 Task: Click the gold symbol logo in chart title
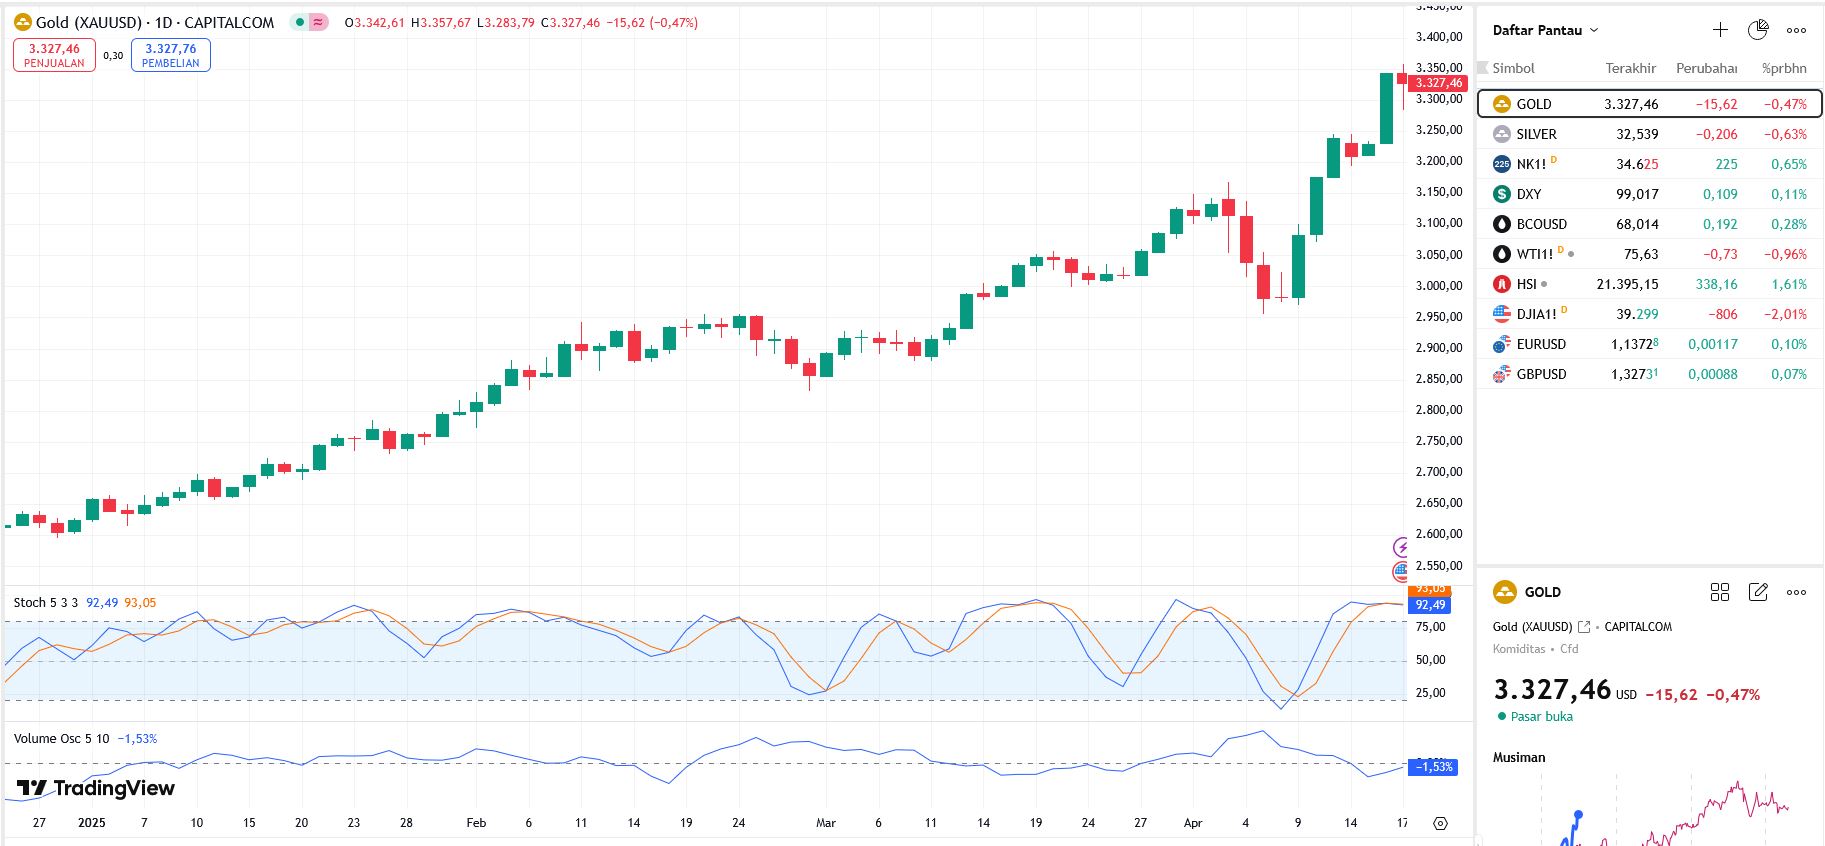tap(22, 22)
